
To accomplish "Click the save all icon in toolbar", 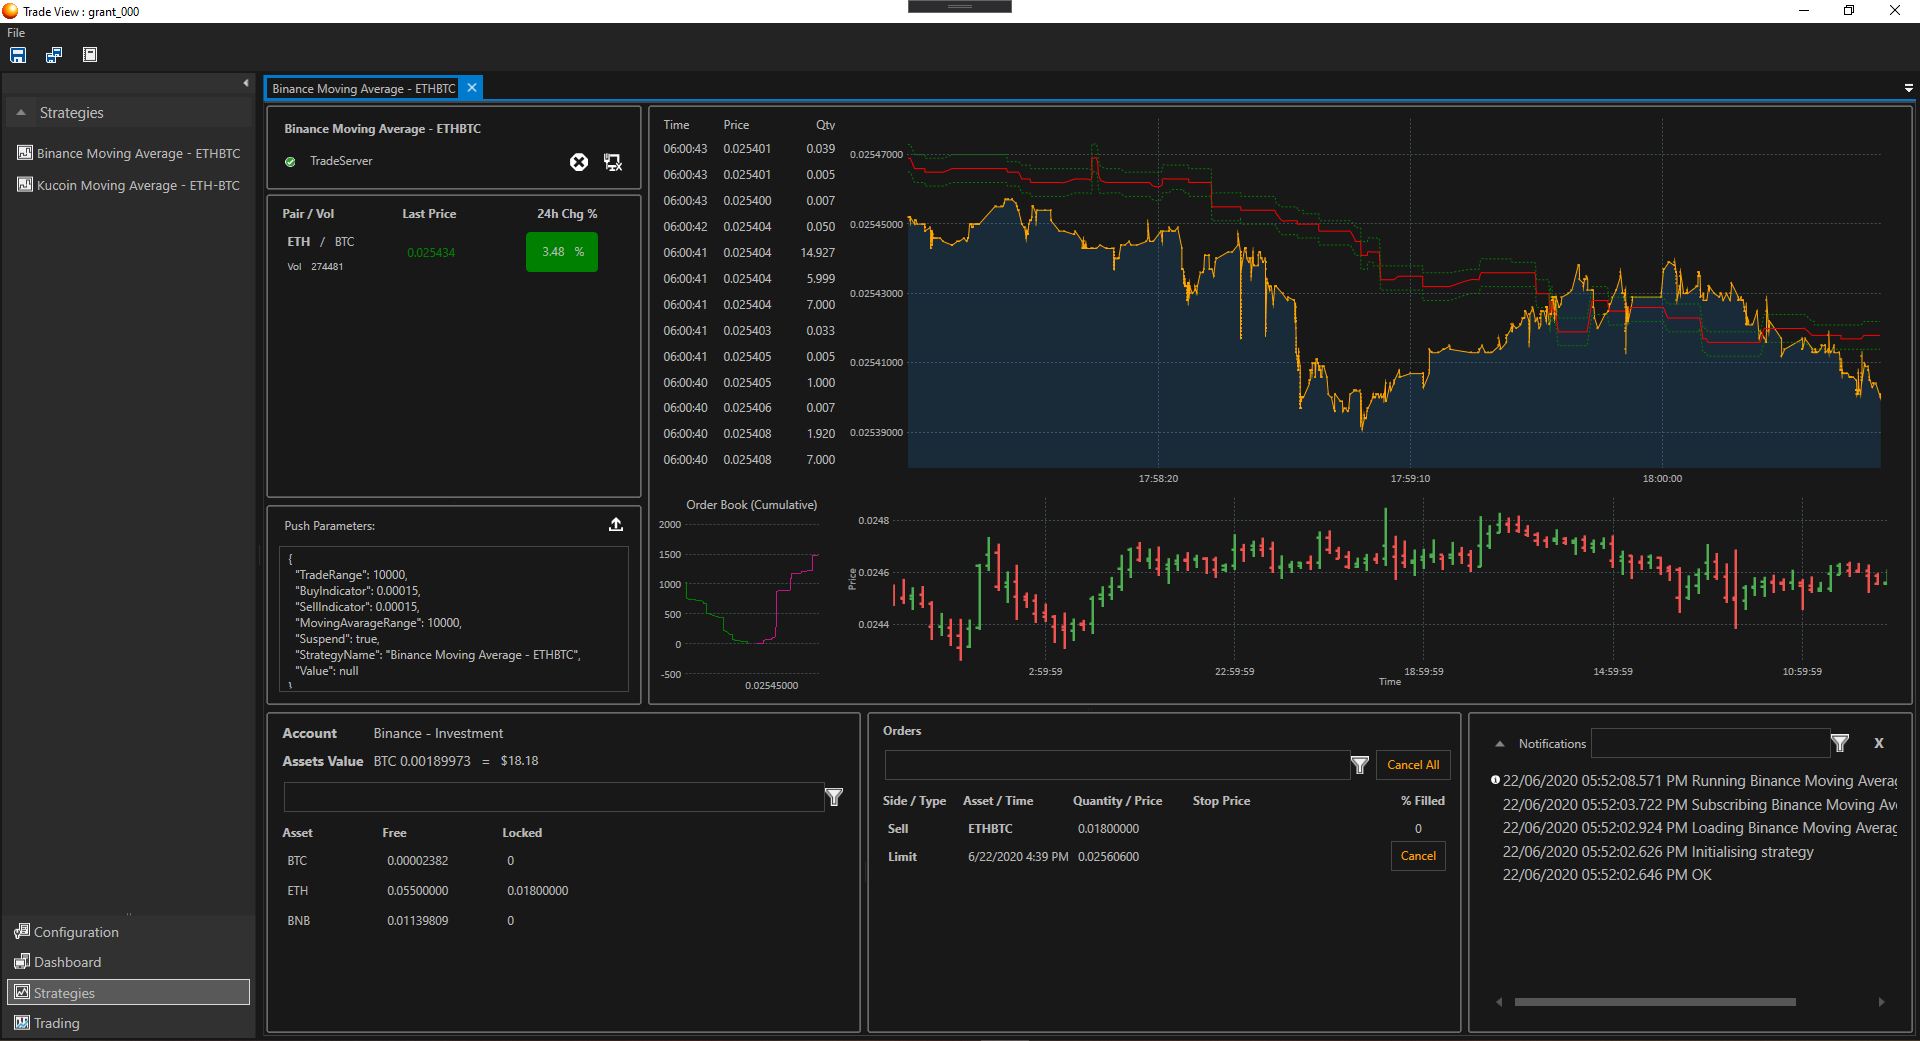I will coord(54,55).
